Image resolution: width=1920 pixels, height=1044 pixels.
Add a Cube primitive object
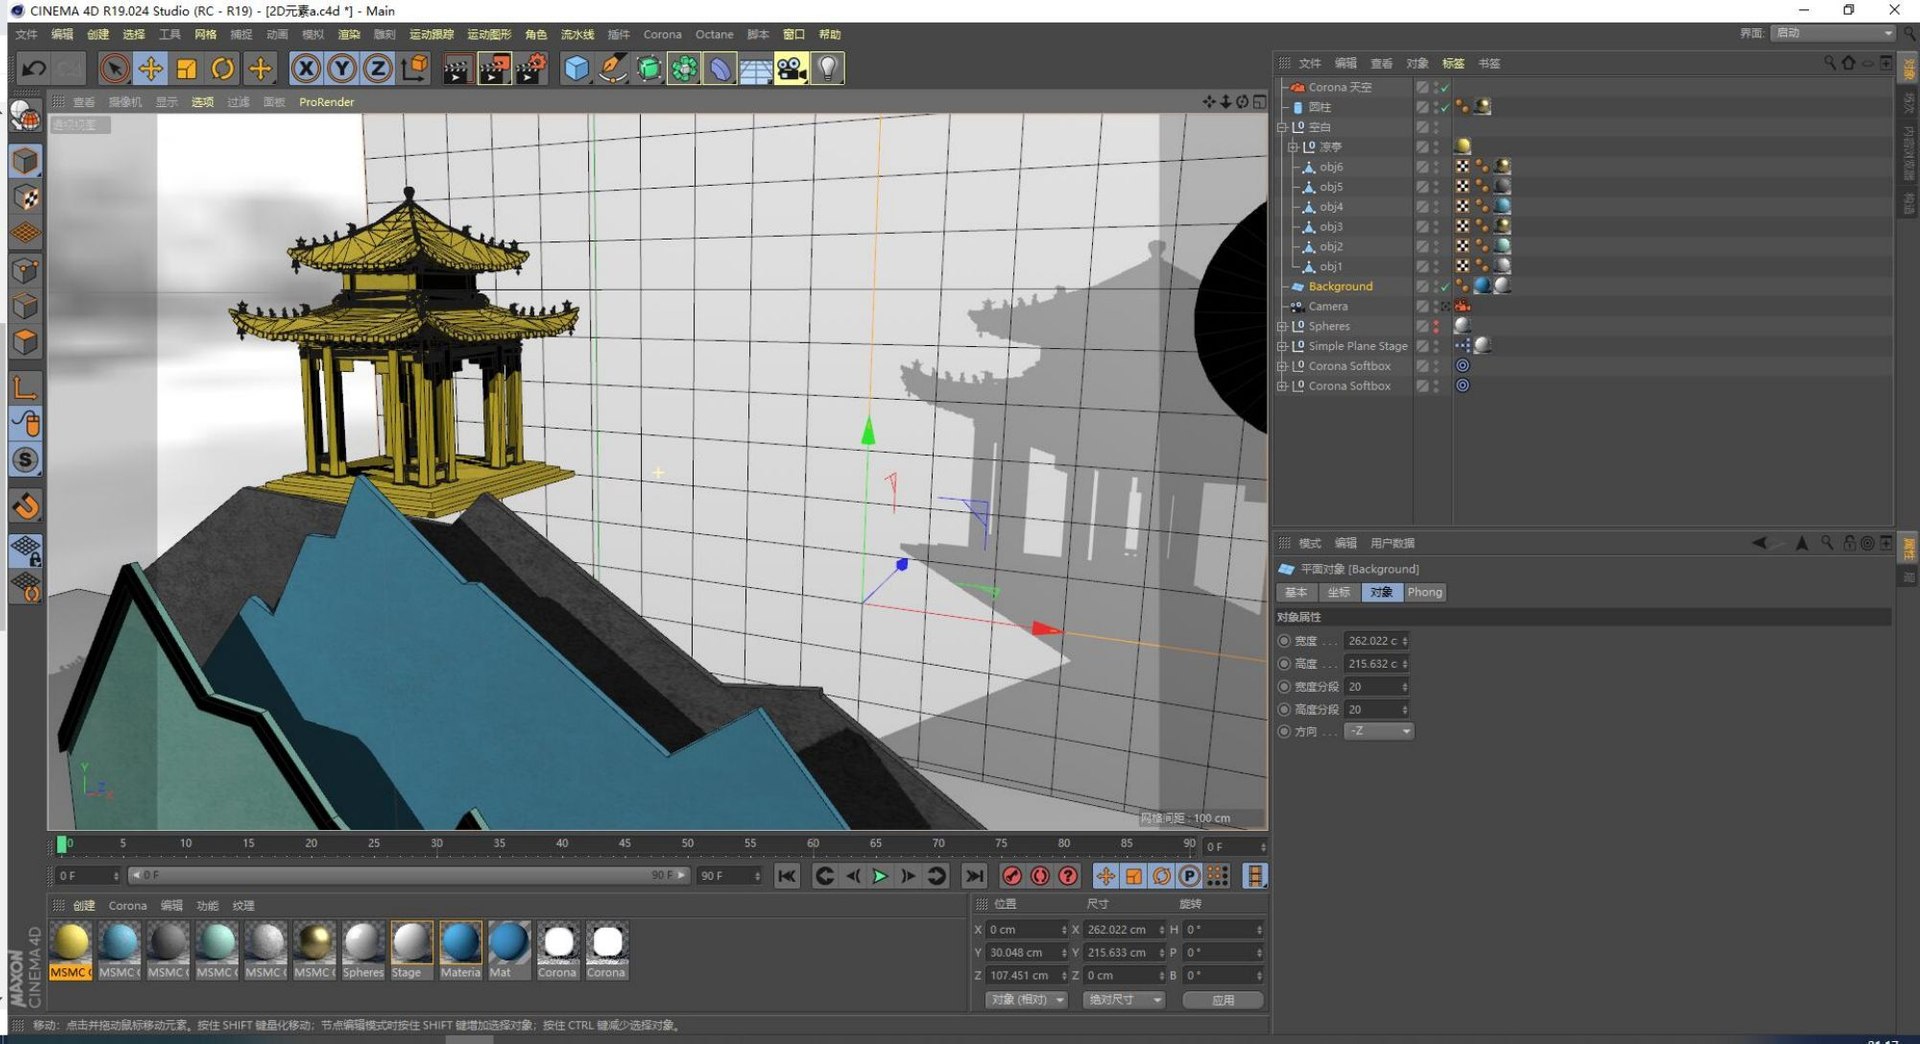tap(577, 68)
